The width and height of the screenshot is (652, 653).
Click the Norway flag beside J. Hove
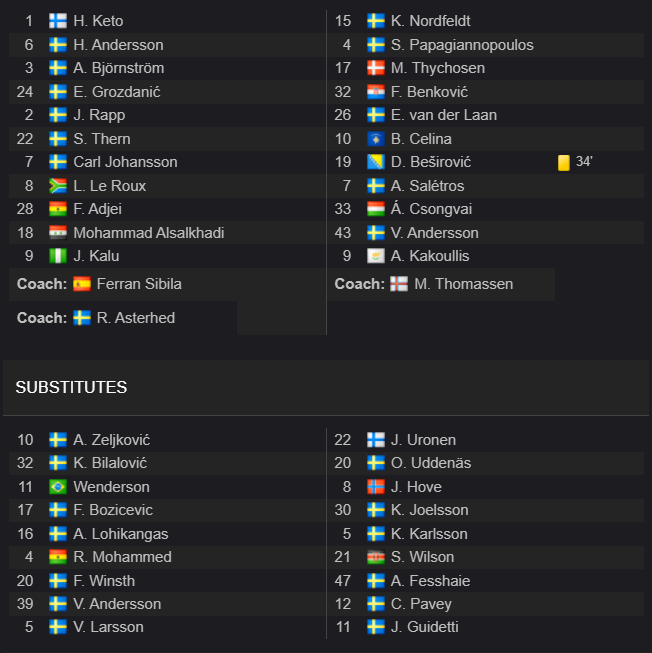point(376,487)
